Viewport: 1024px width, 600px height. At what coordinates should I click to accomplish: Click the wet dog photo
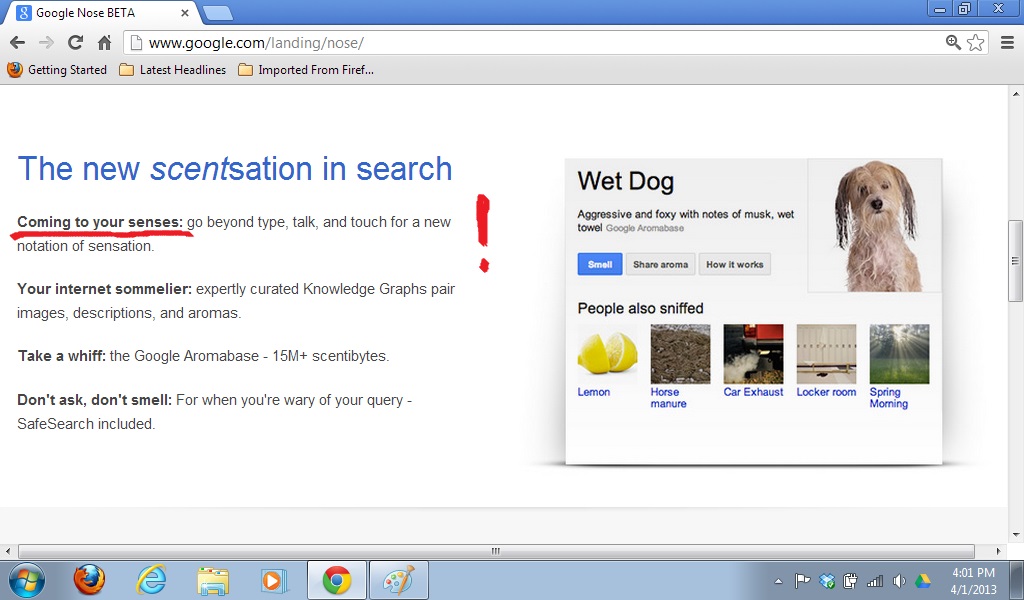pyautogui.click(x=874, y=225)
